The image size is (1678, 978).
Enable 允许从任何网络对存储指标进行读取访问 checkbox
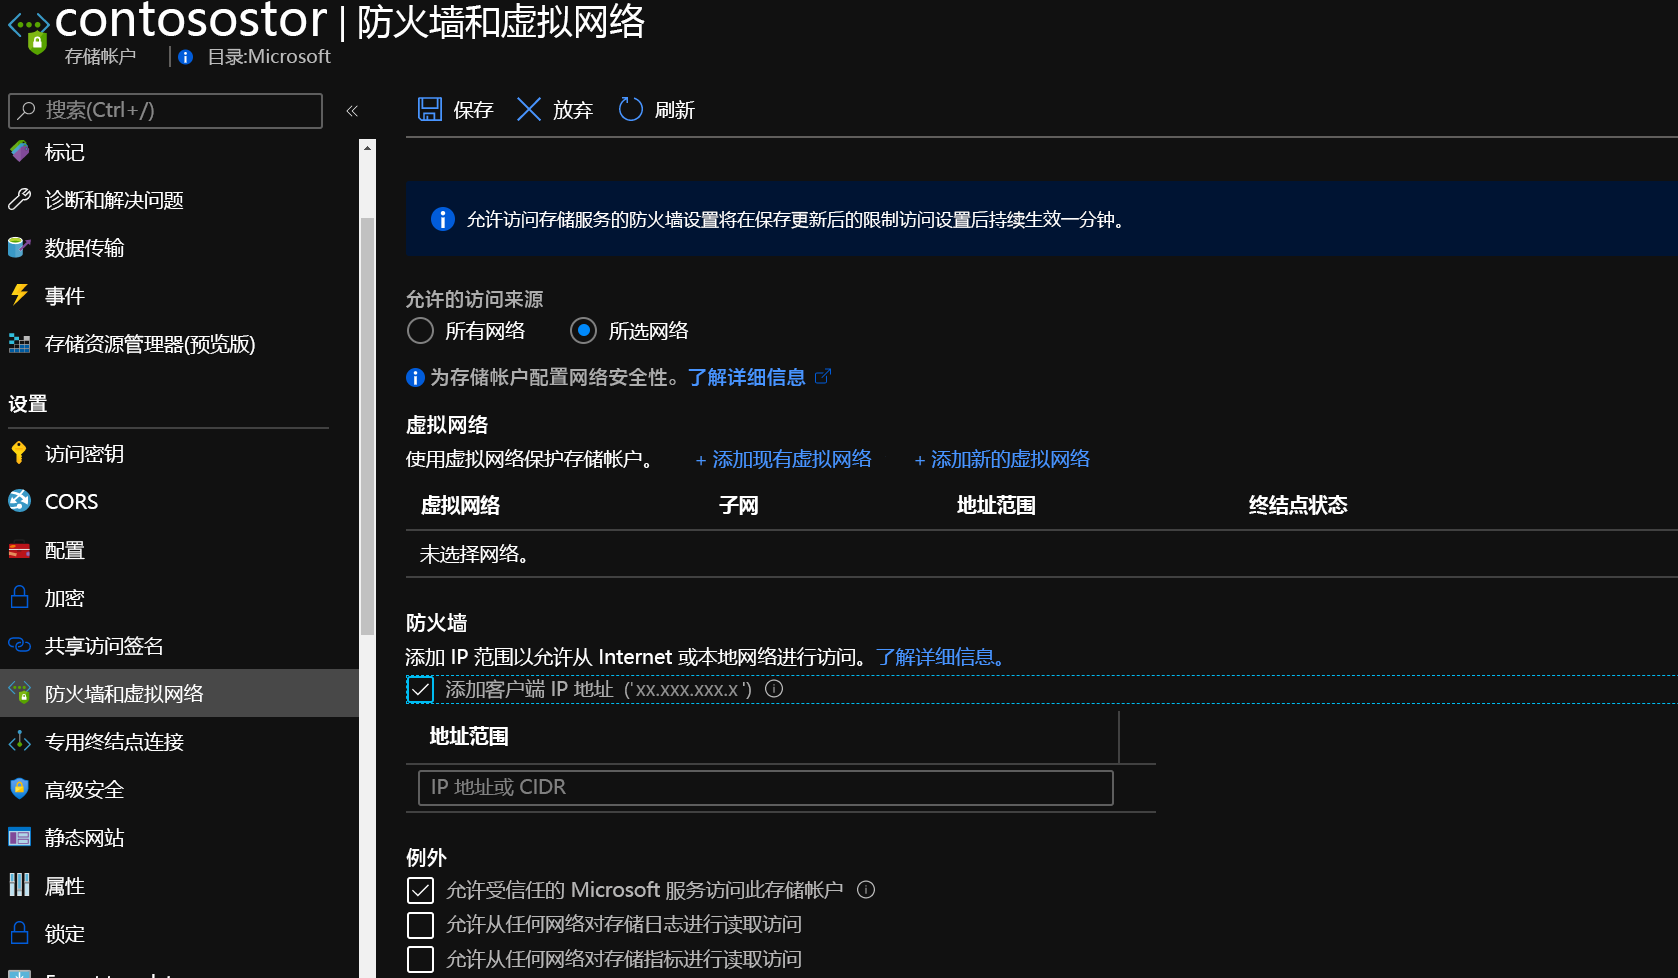click(420, 959)
